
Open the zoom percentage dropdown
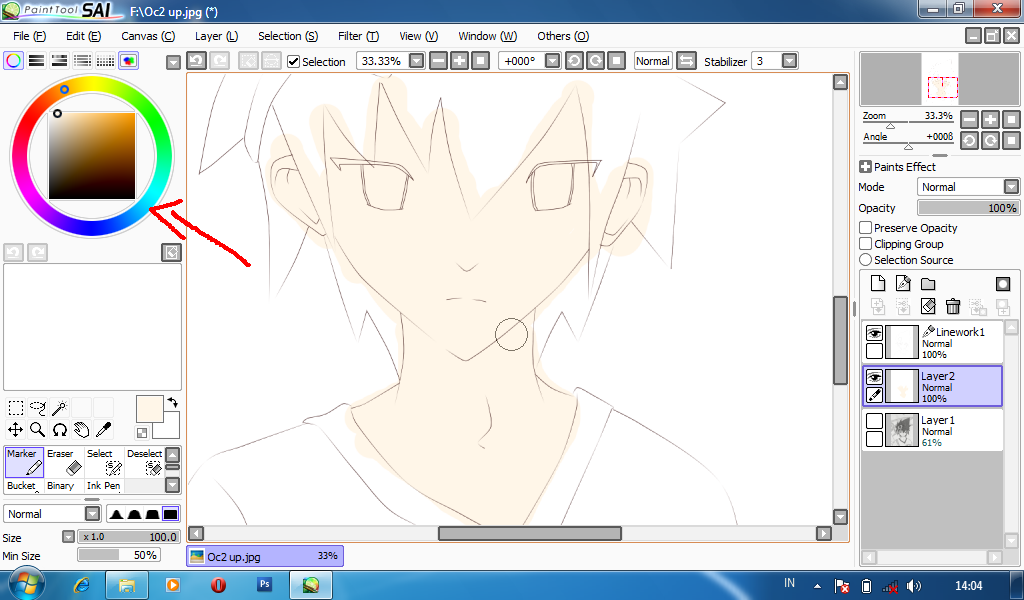tap(416, 61)
